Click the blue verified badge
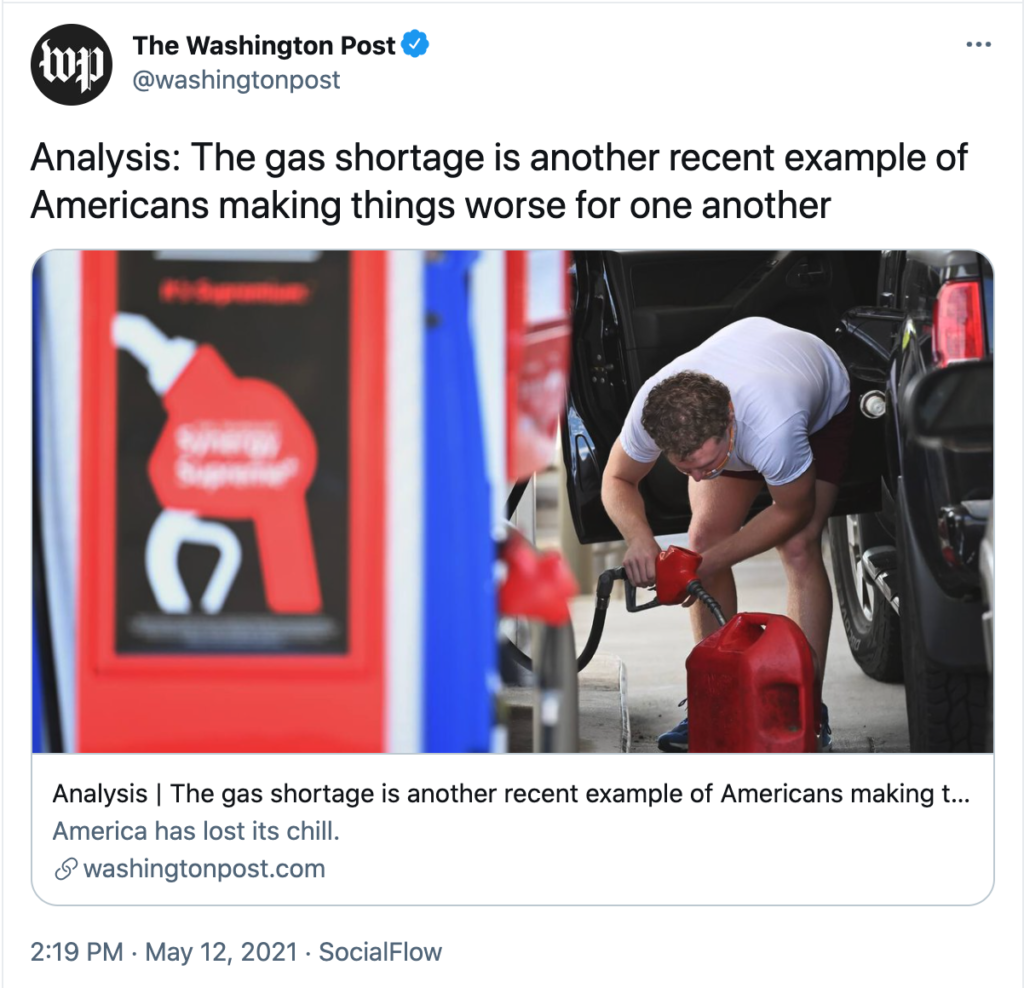Screen dimensions: 1024x988 pos(415,44)
